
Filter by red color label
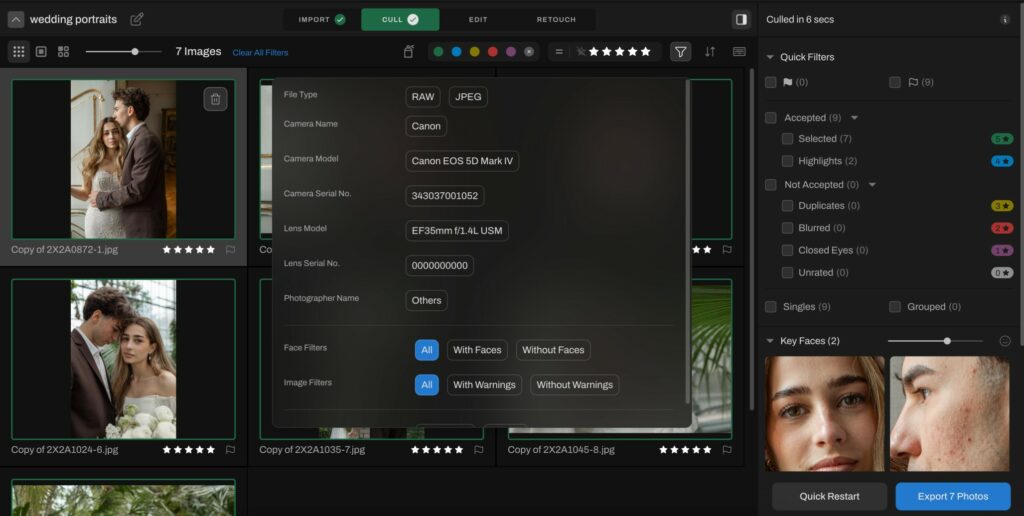click(x=493, y=52)
